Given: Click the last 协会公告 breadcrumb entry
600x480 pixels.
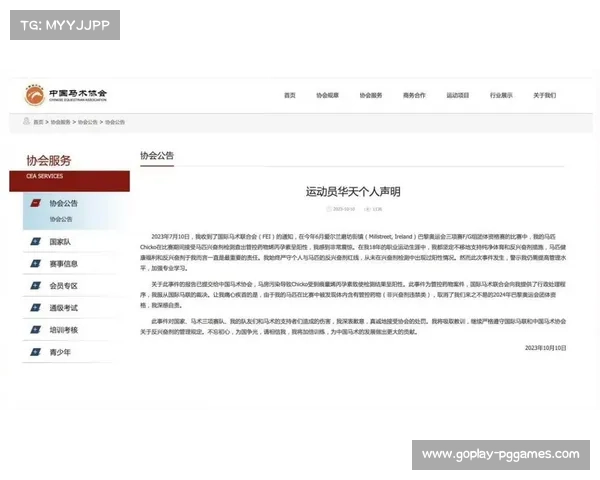Looking at the screenshot, I should pos(115,122).
